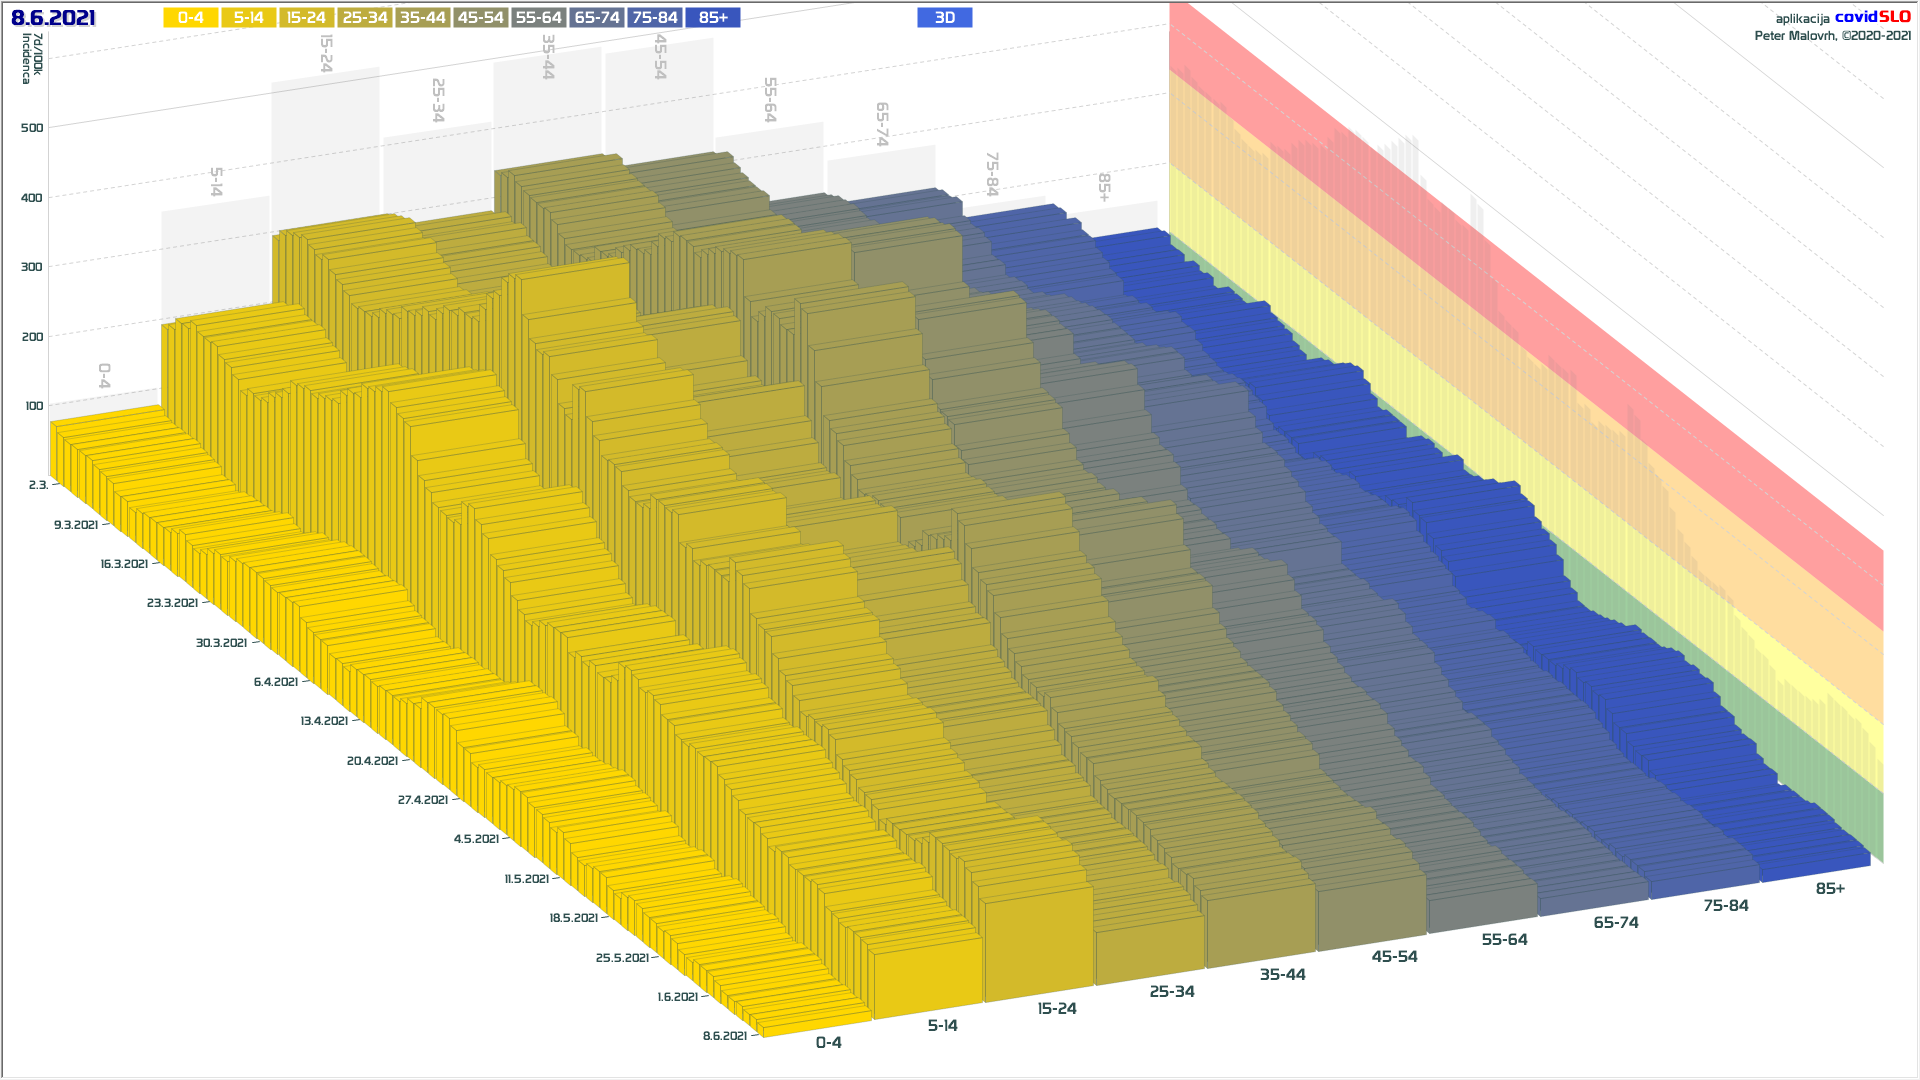Click the Peter Malovrh copyright text
This screenshot has width=1920, height=1080.
pos(1832,36)
